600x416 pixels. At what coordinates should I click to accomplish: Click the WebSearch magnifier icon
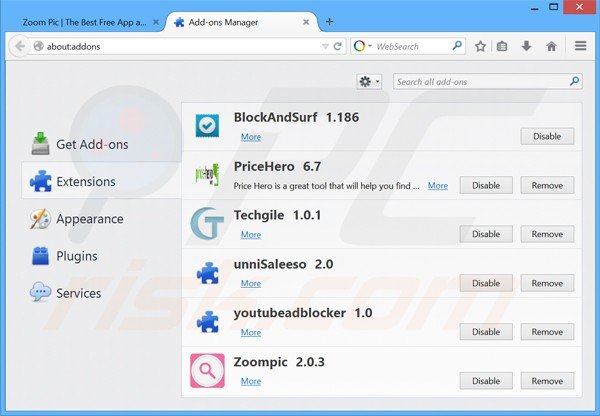click(457, 46)
